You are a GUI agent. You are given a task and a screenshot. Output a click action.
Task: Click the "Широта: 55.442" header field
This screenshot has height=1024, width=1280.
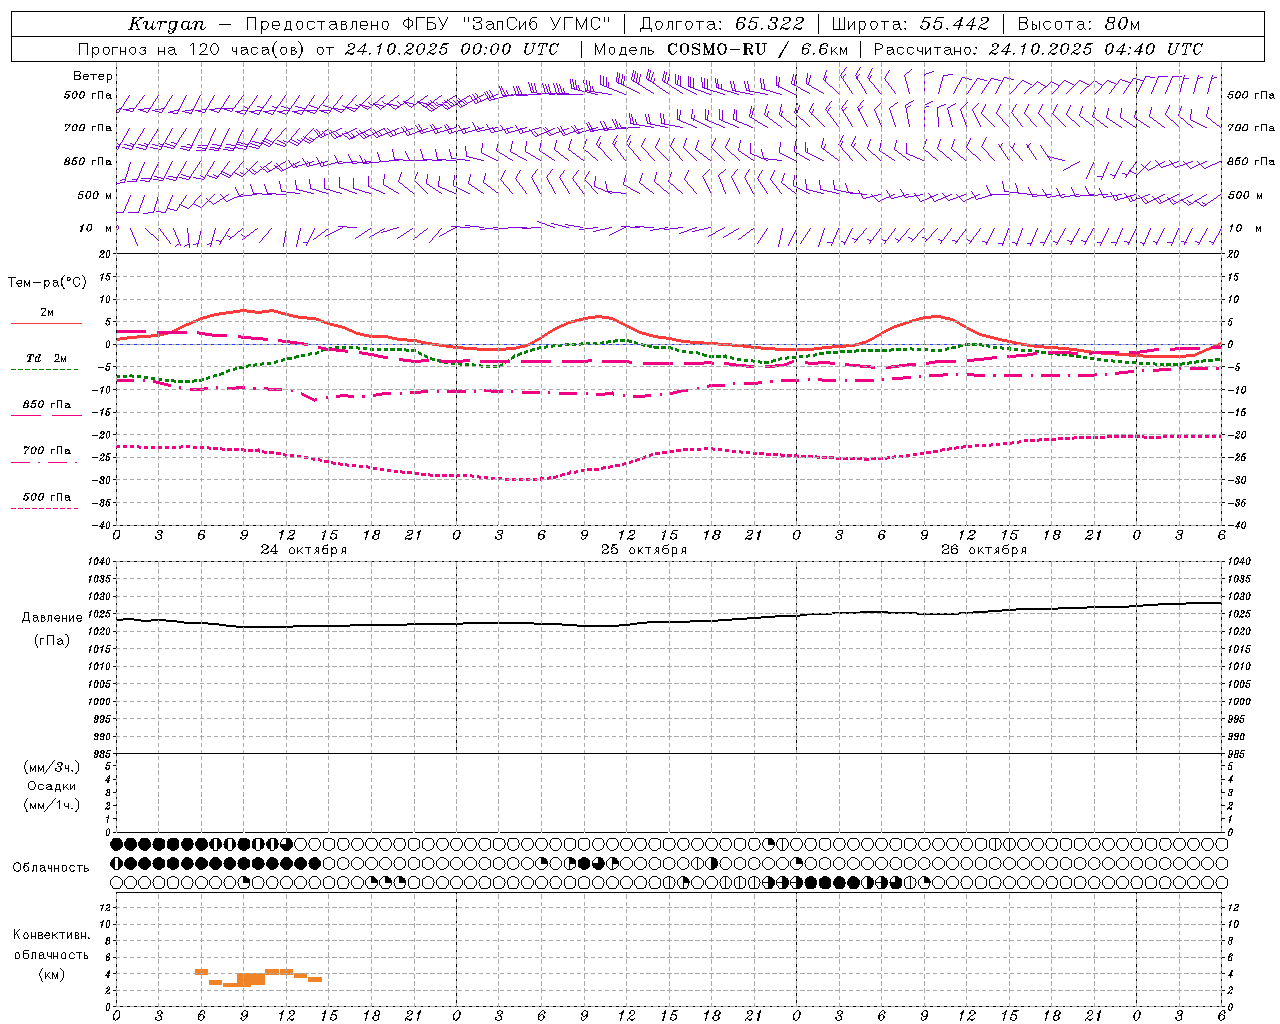[x=910, y=24]
